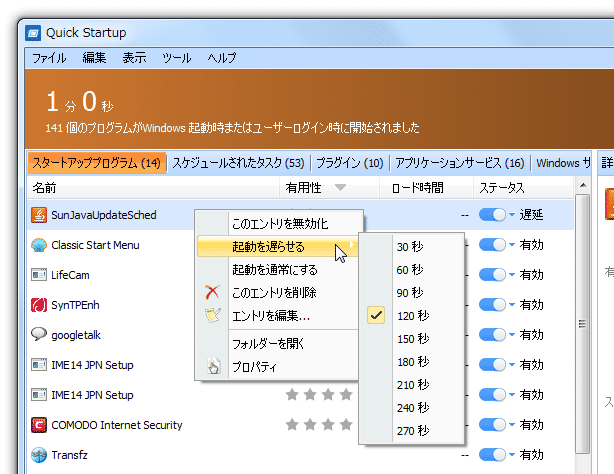Image resolution: width=614 pixels, height=474 pixels.
Task: Open the status dropdown arrow for LifeCam
Action: [x=512, y=275]
